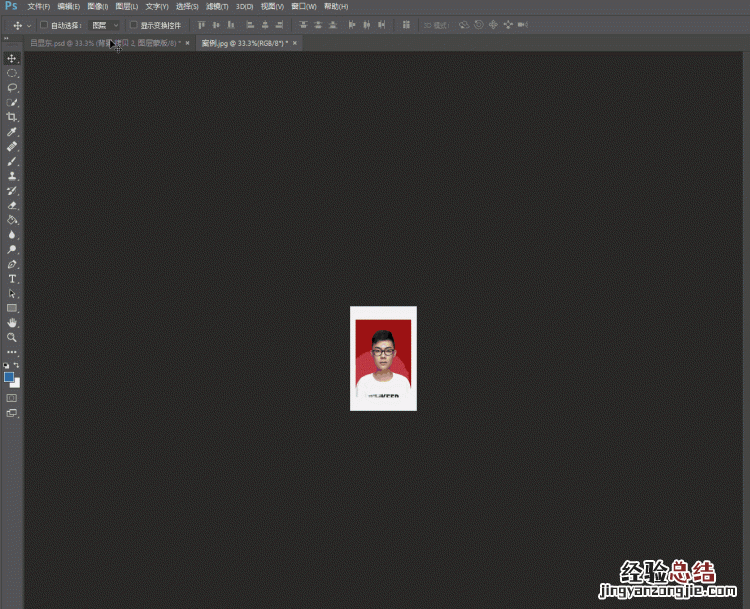Click align bottom edges icon
Image resolution: width=750 pixels, height=609 pixels.
pos(231,25)
